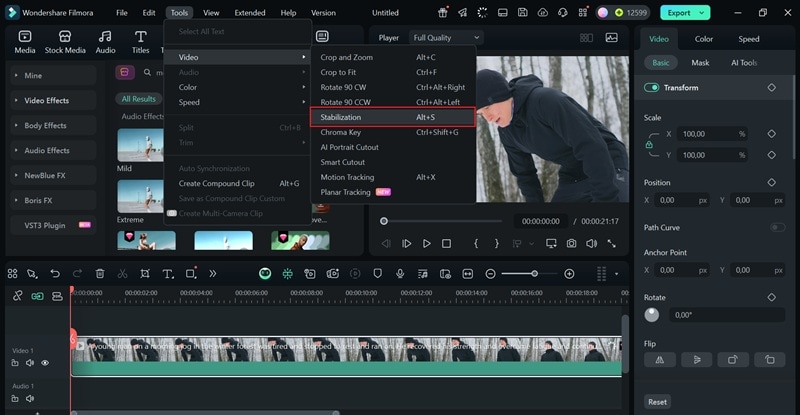
Task: Click the image scope icon above player
Action: coord(611,37)
